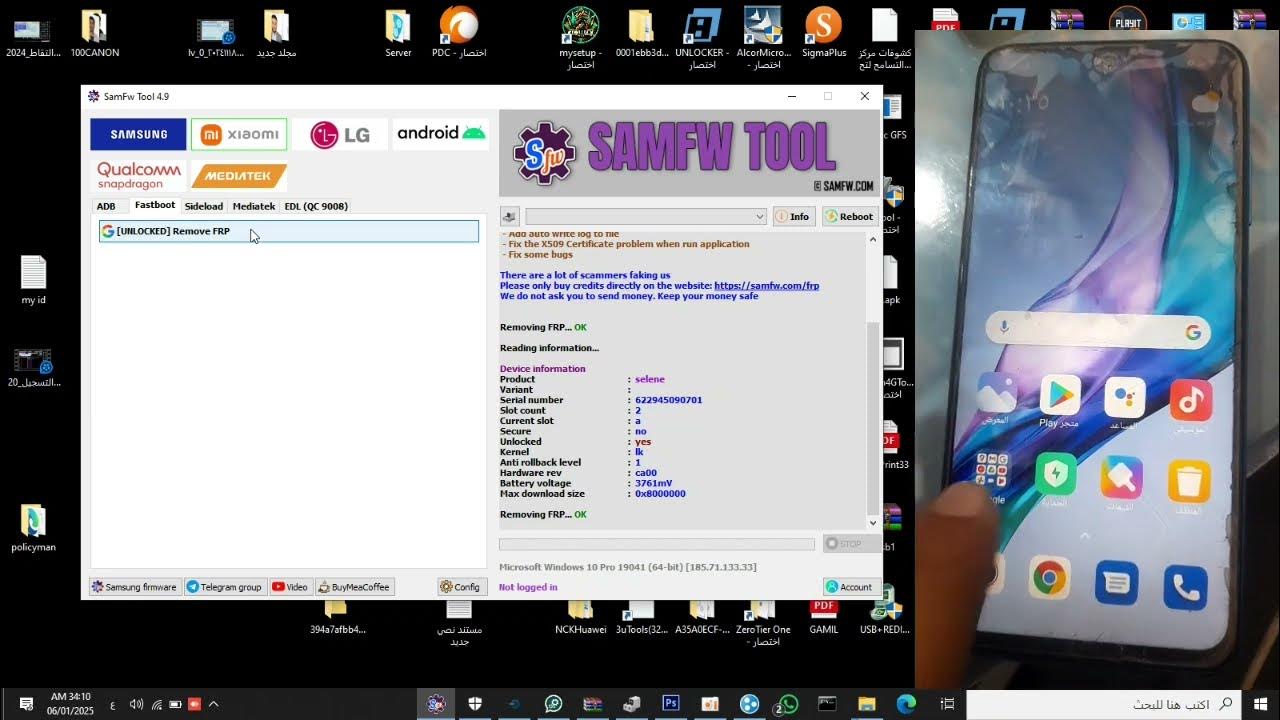Select the Server desktop folder

(398, 34)
